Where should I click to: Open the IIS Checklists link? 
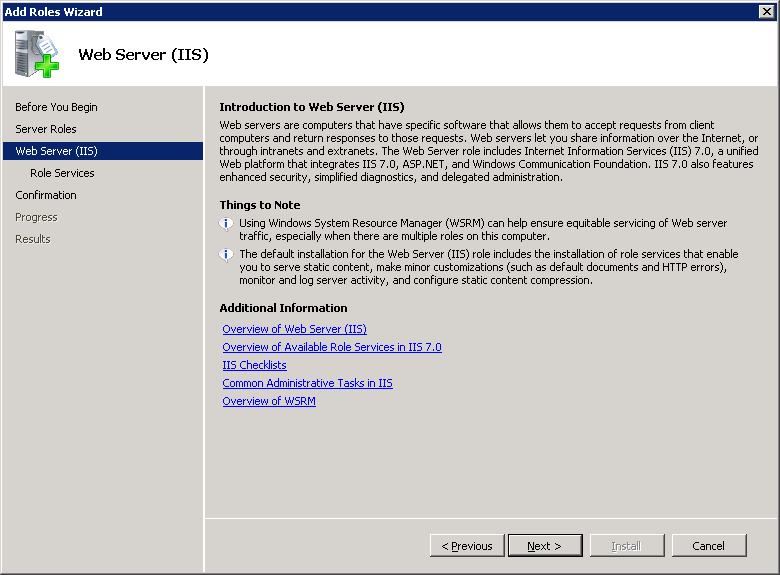pos(254,365)
